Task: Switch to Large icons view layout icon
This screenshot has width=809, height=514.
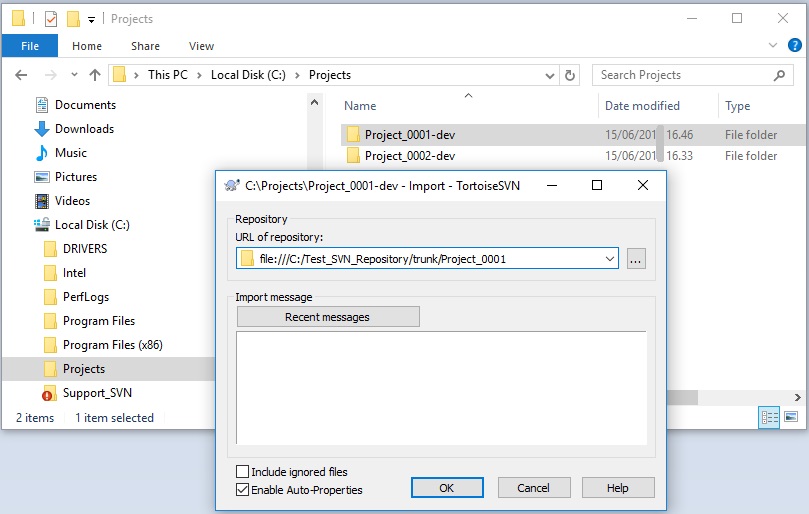Action: [791, 416]
